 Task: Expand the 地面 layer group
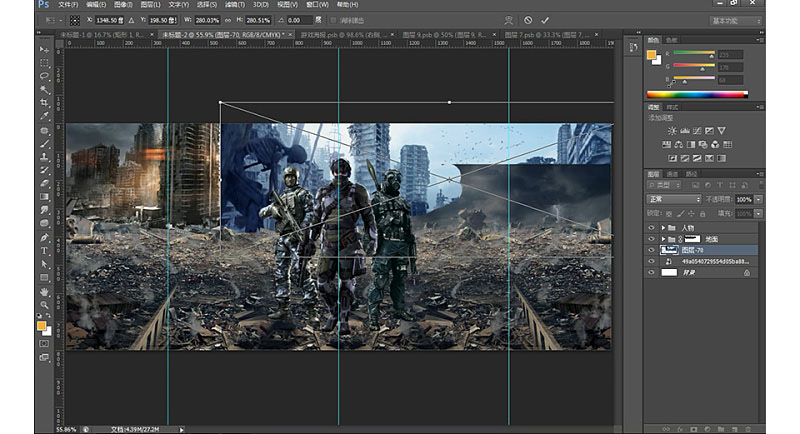pos(663,239)
